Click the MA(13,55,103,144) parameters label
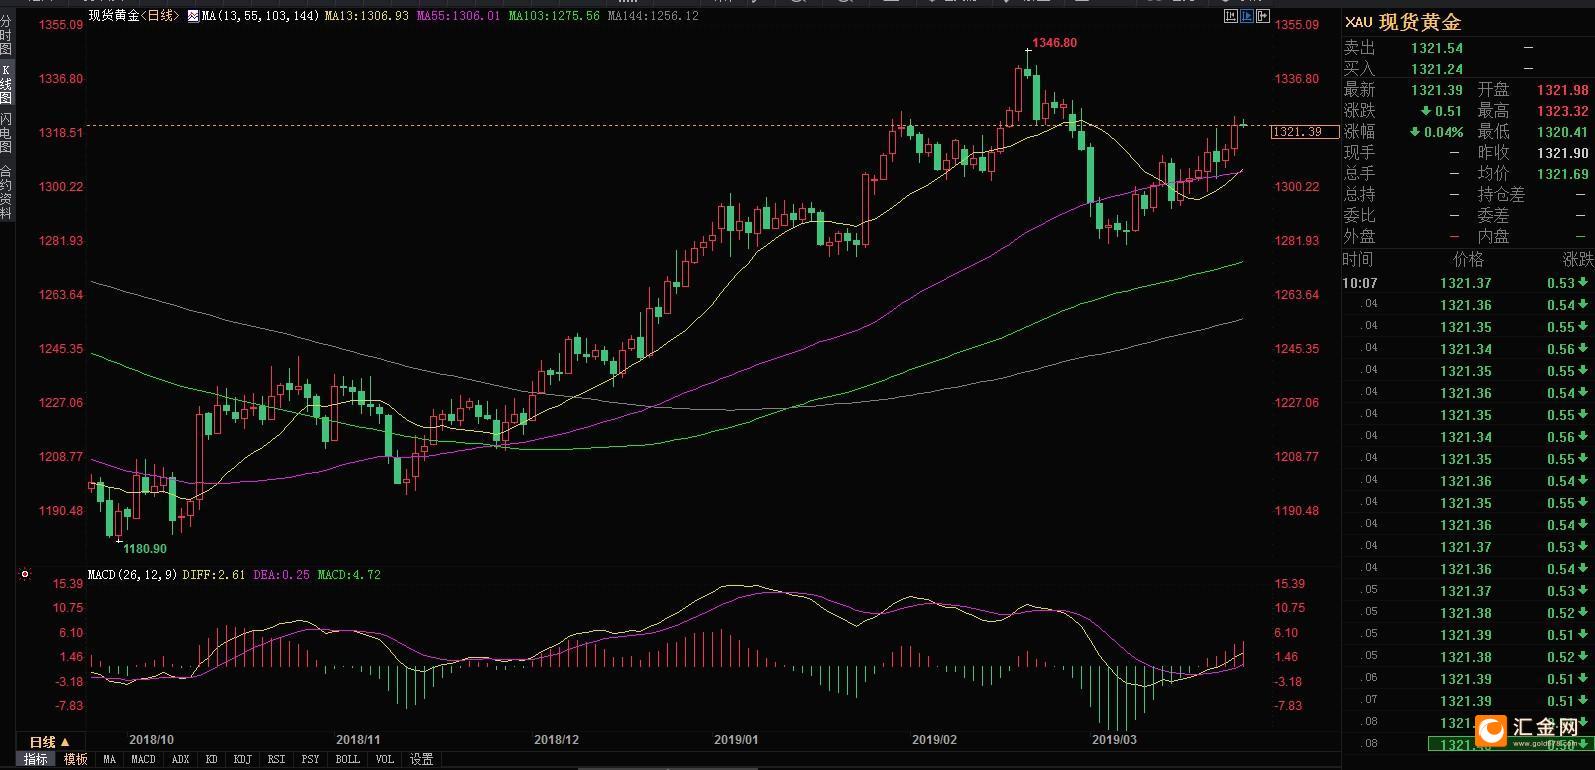 point(260,16)
